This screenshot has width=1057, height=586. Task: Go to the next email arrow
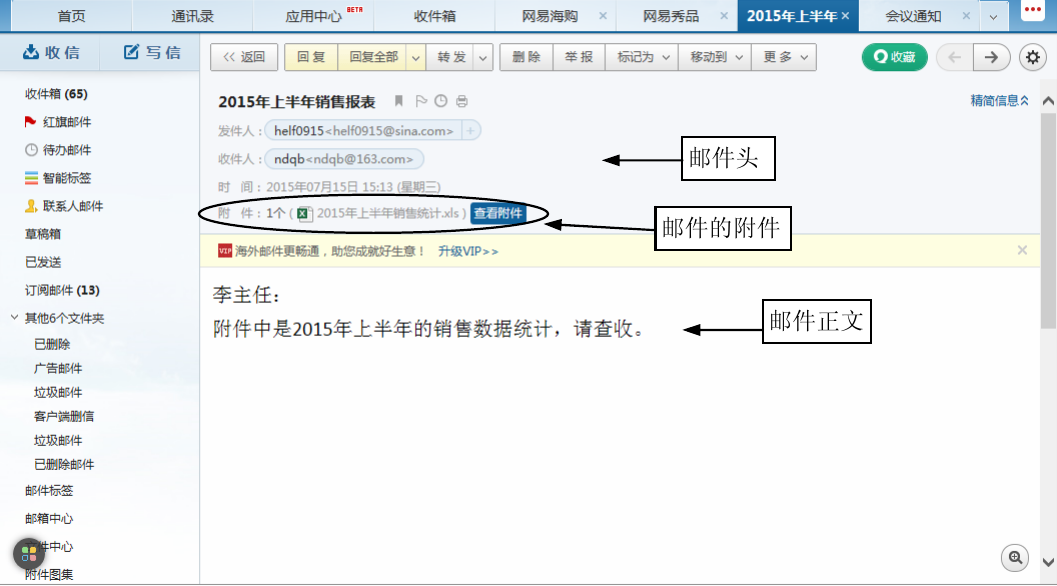[991, 57]
